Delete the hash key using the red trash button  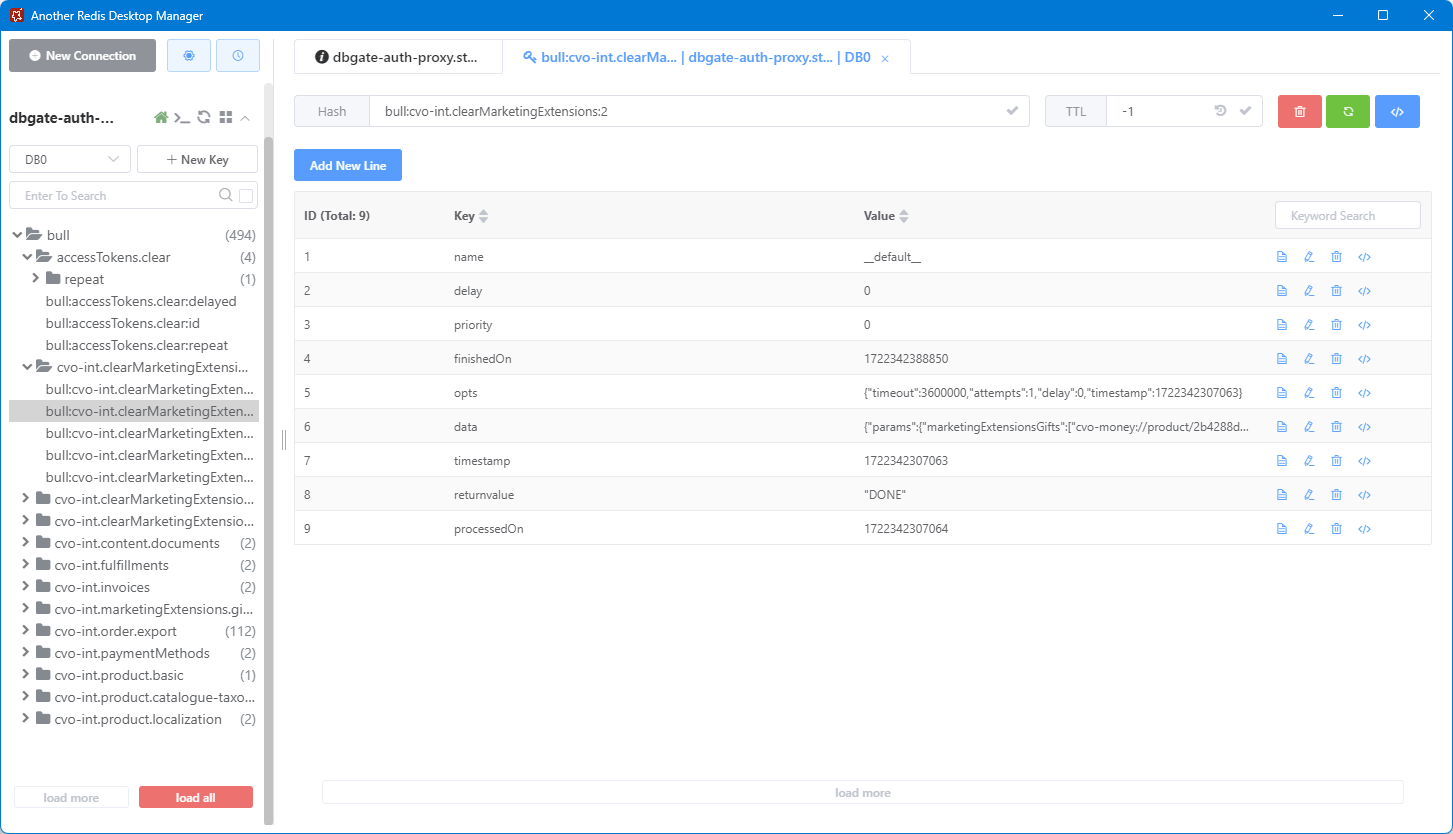[x=1299, y=111]
